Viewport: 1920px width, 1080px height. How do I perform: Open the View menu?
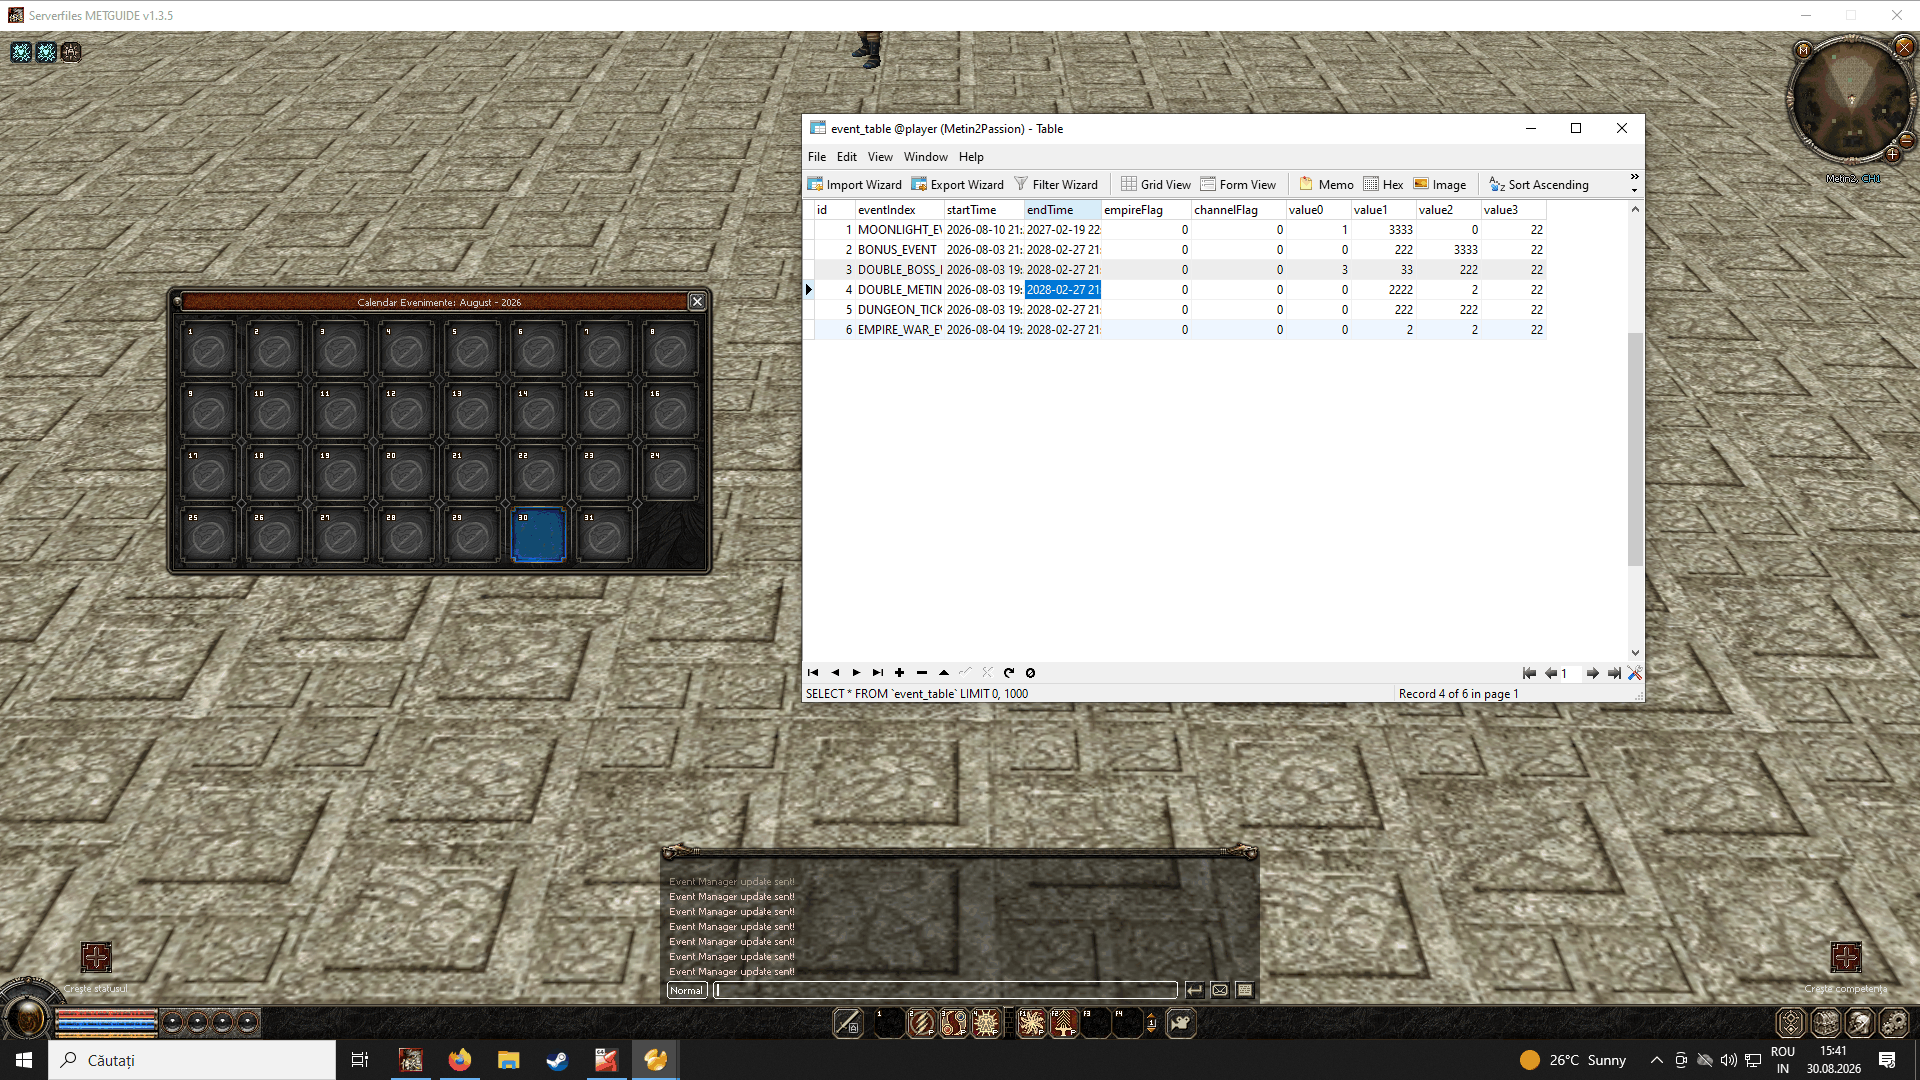point(880,157)
